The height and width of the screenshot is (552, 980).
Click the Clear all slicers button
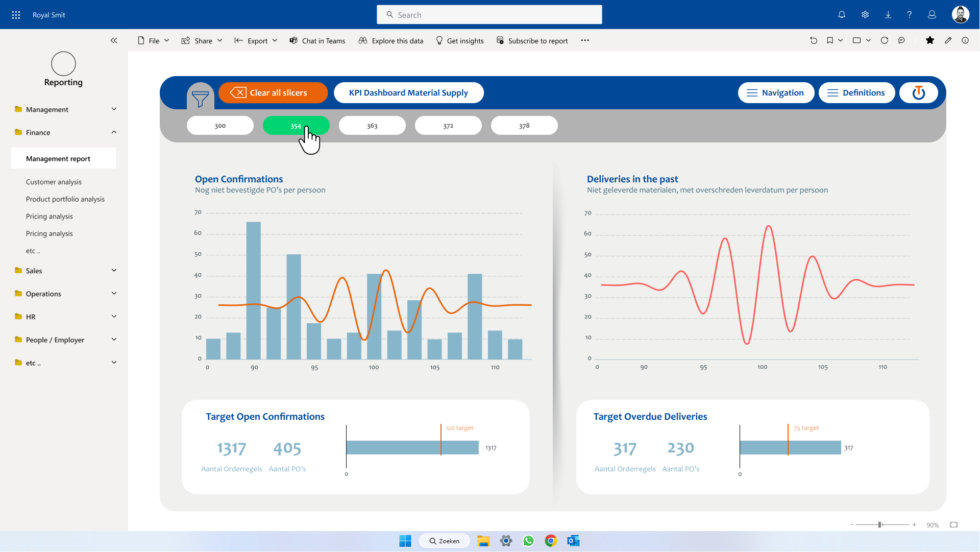pos(273,93)
